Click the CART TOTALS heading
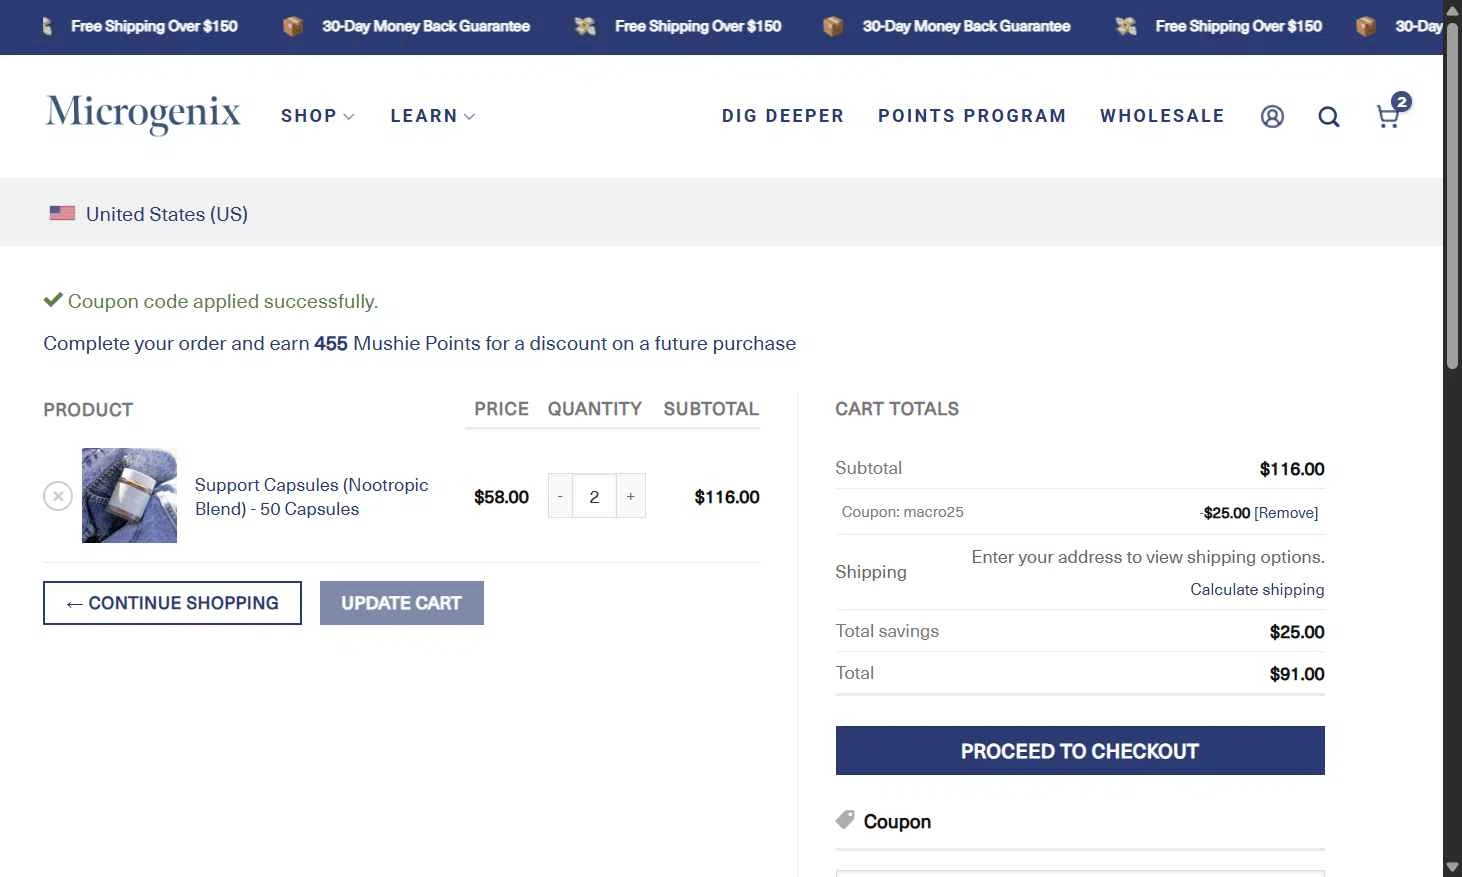The height and width of the screenshot is (877, 1462). [x=897, y=408]
